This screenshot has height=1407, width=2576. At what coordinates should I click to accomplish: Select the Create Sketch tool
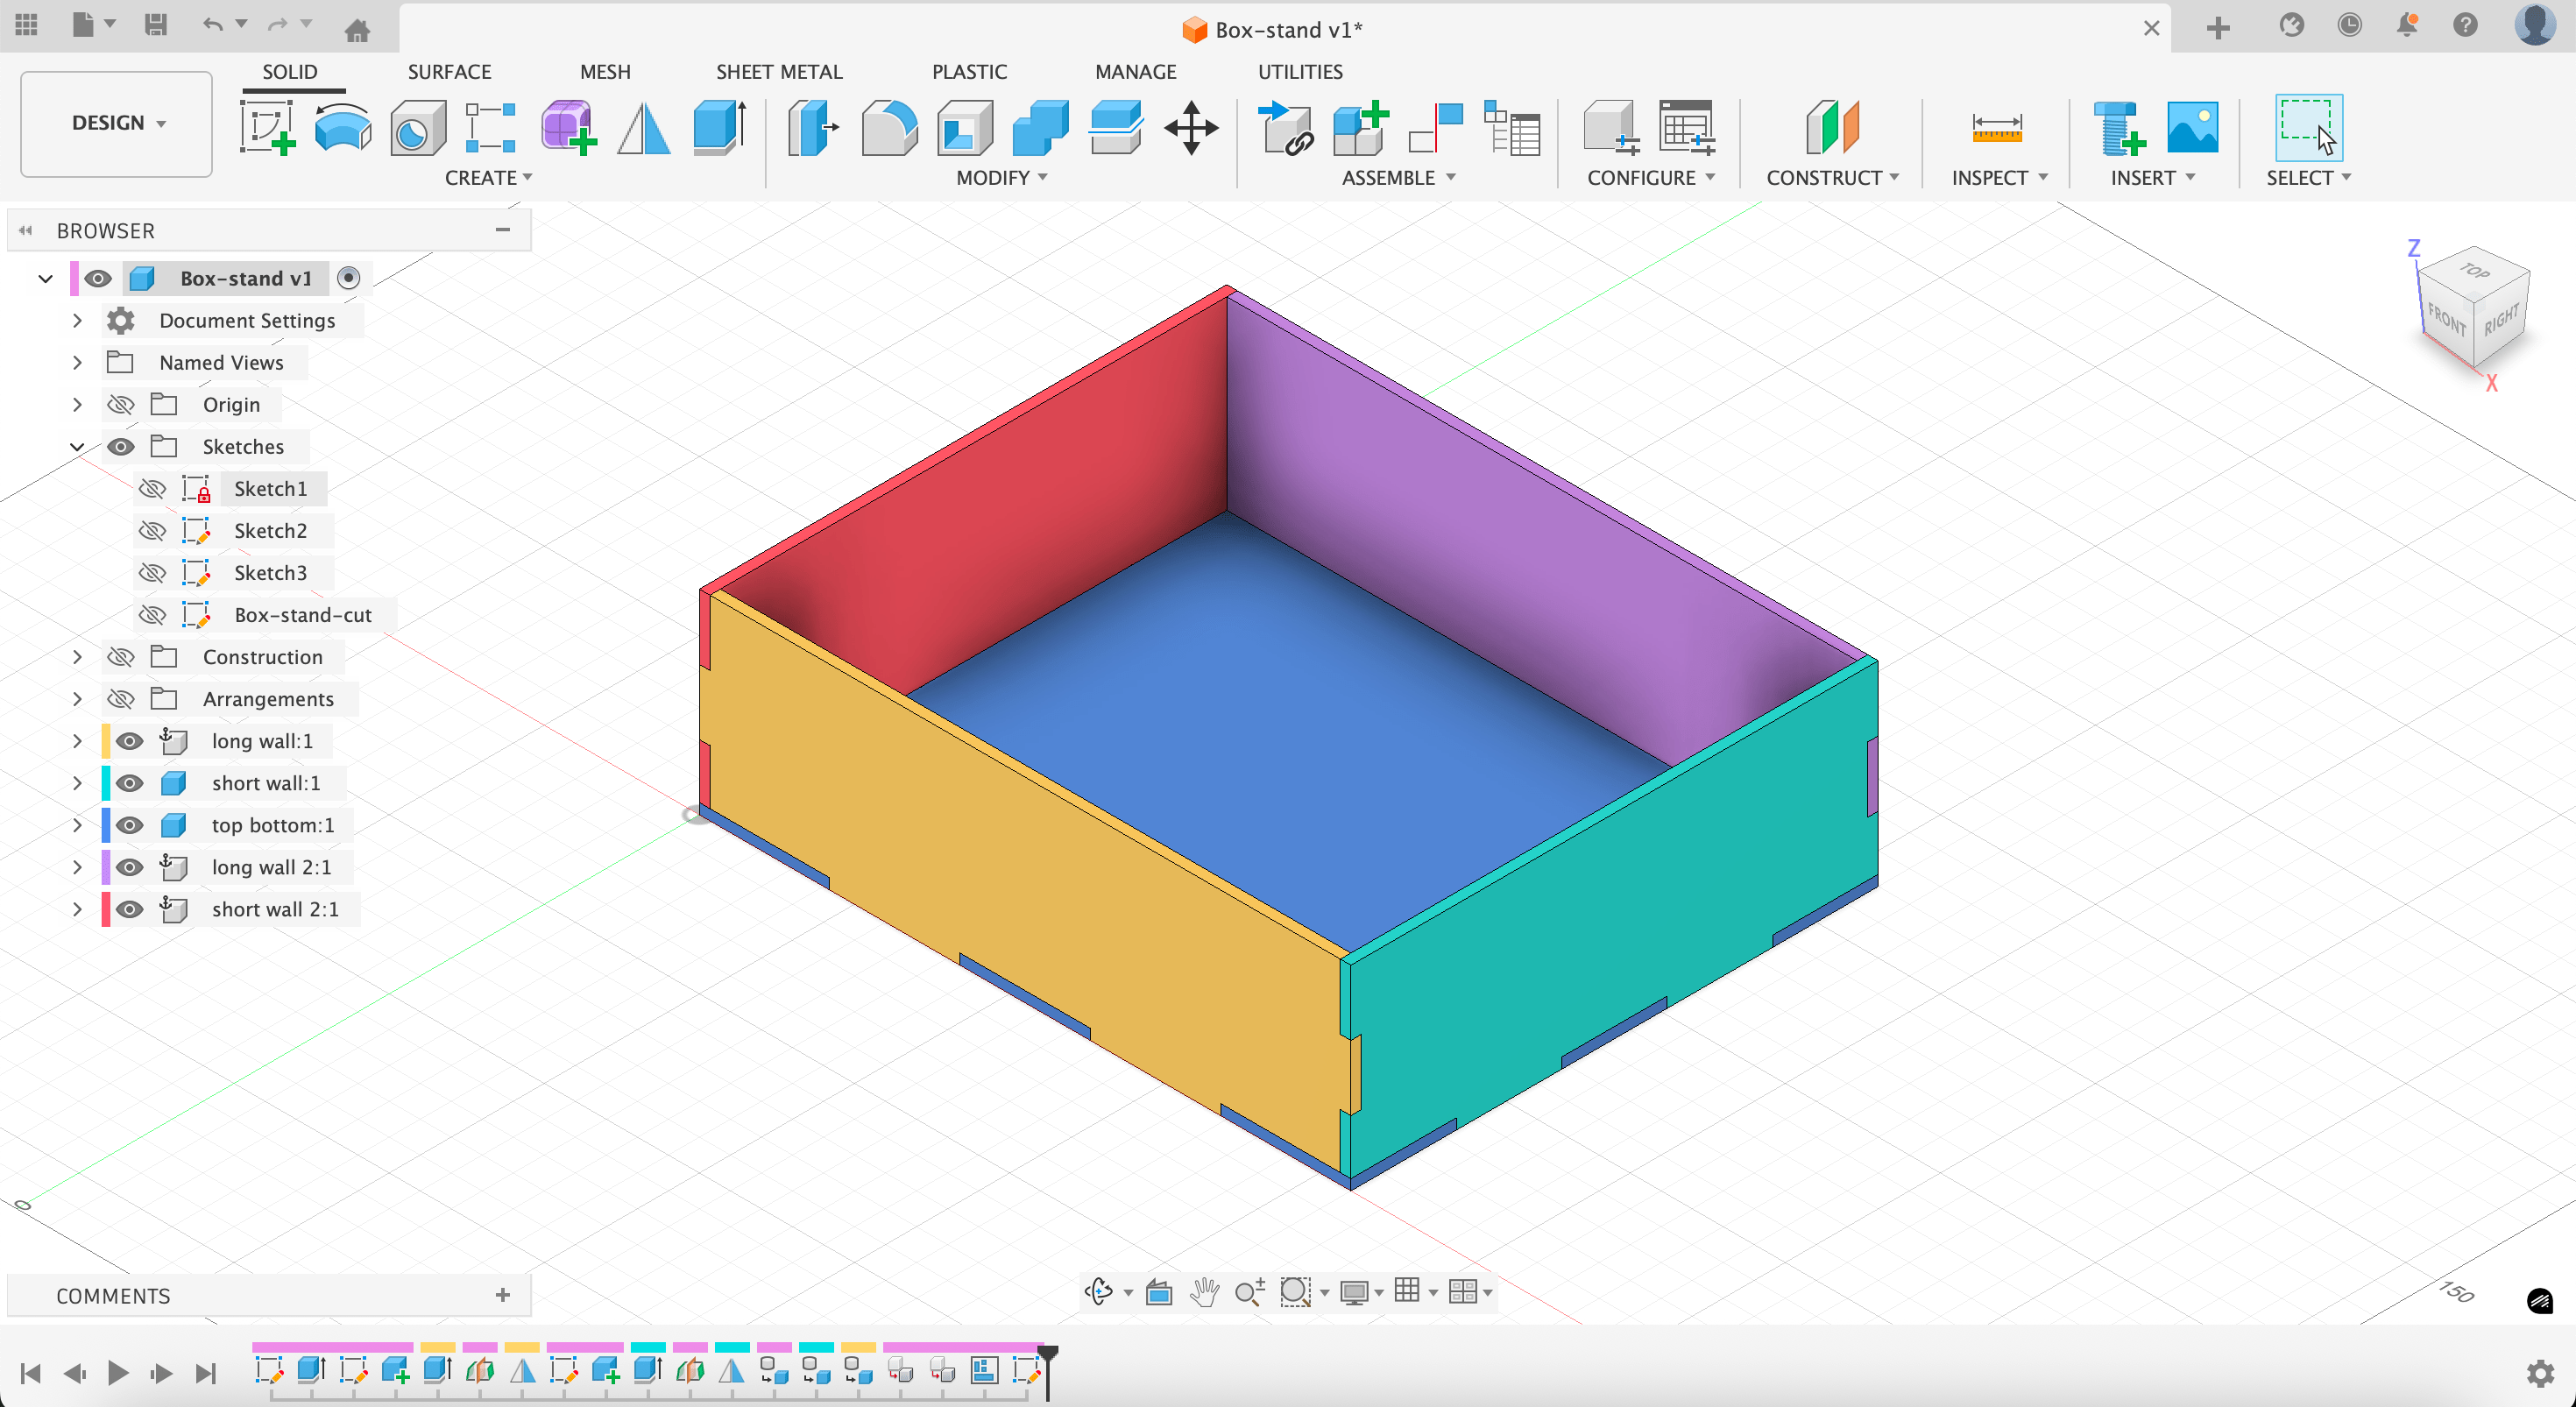pyautogui.click(x=267, y=127)
